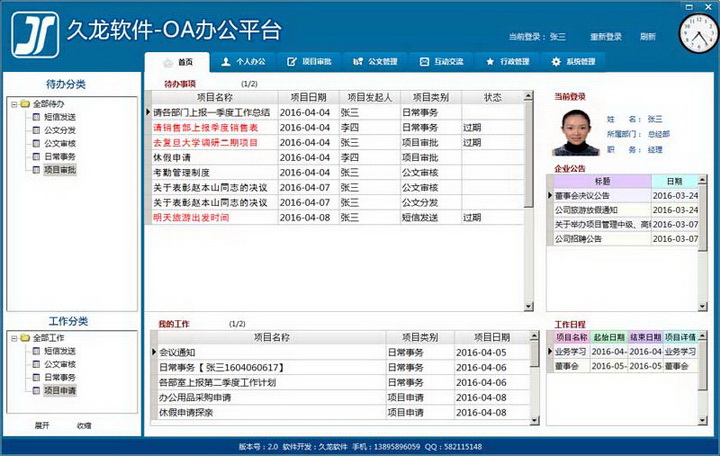The width and height of the screenshot is (720, 456).
Task: Open the 行政管理 tab
Action: (507, 62)
